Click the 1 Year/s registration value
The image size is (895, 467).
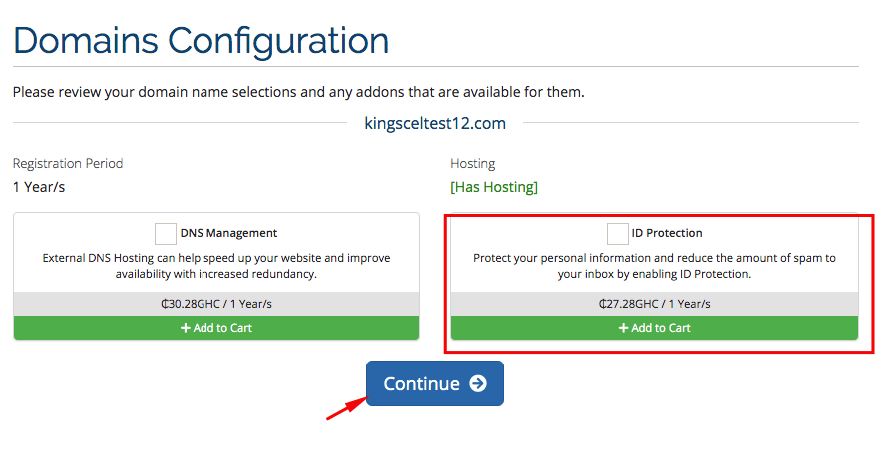pyautogui.click(x=39, y=187)
